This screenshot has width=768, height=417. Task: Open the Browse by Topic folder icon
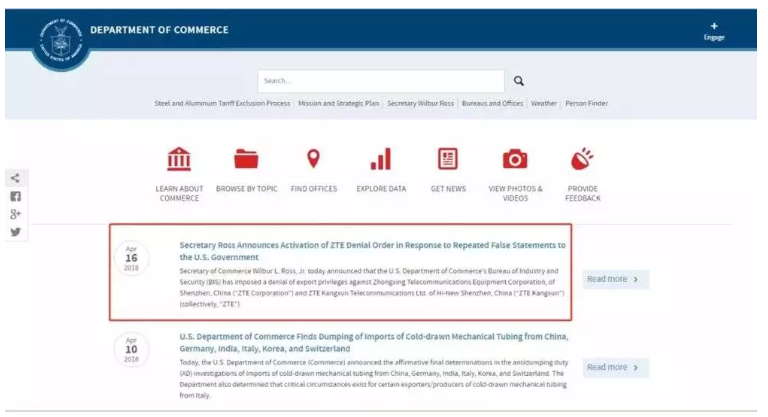[x=246, y=159]
